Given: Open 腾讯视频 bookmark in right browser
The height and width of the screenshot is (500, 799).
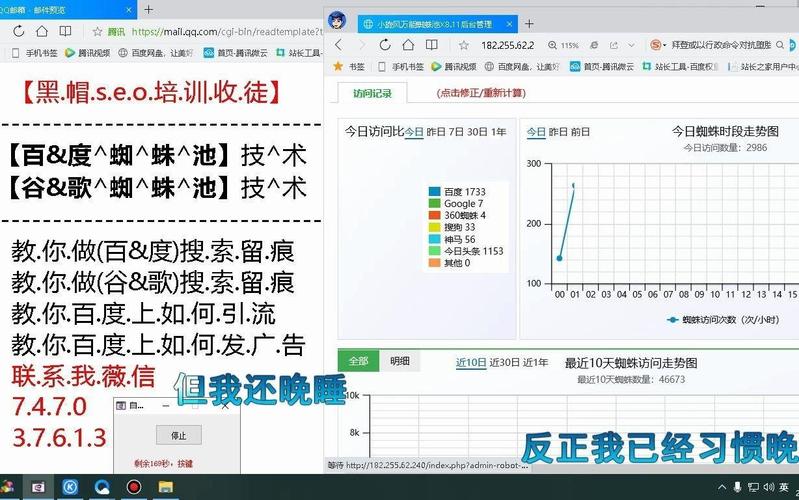Looking at the screenshot, I should point(454,66).
